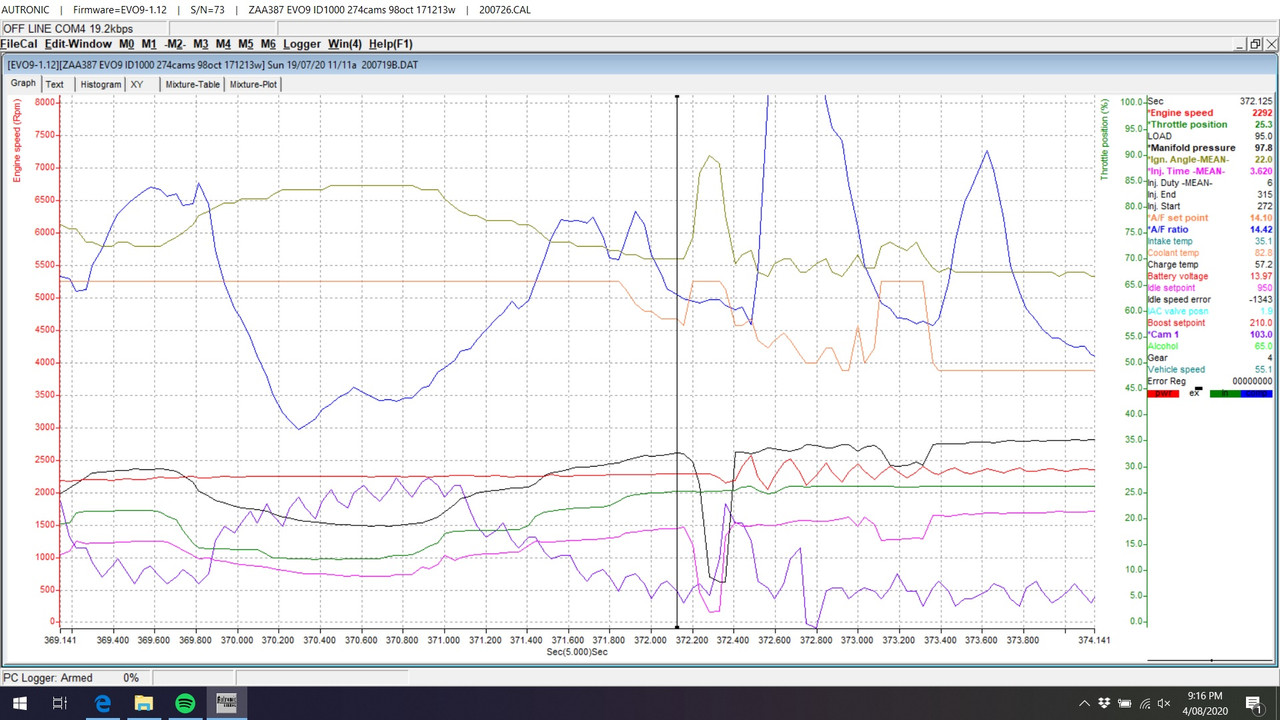
Task: Select the IAC valve posn channel
Action: coord(1209,311)
